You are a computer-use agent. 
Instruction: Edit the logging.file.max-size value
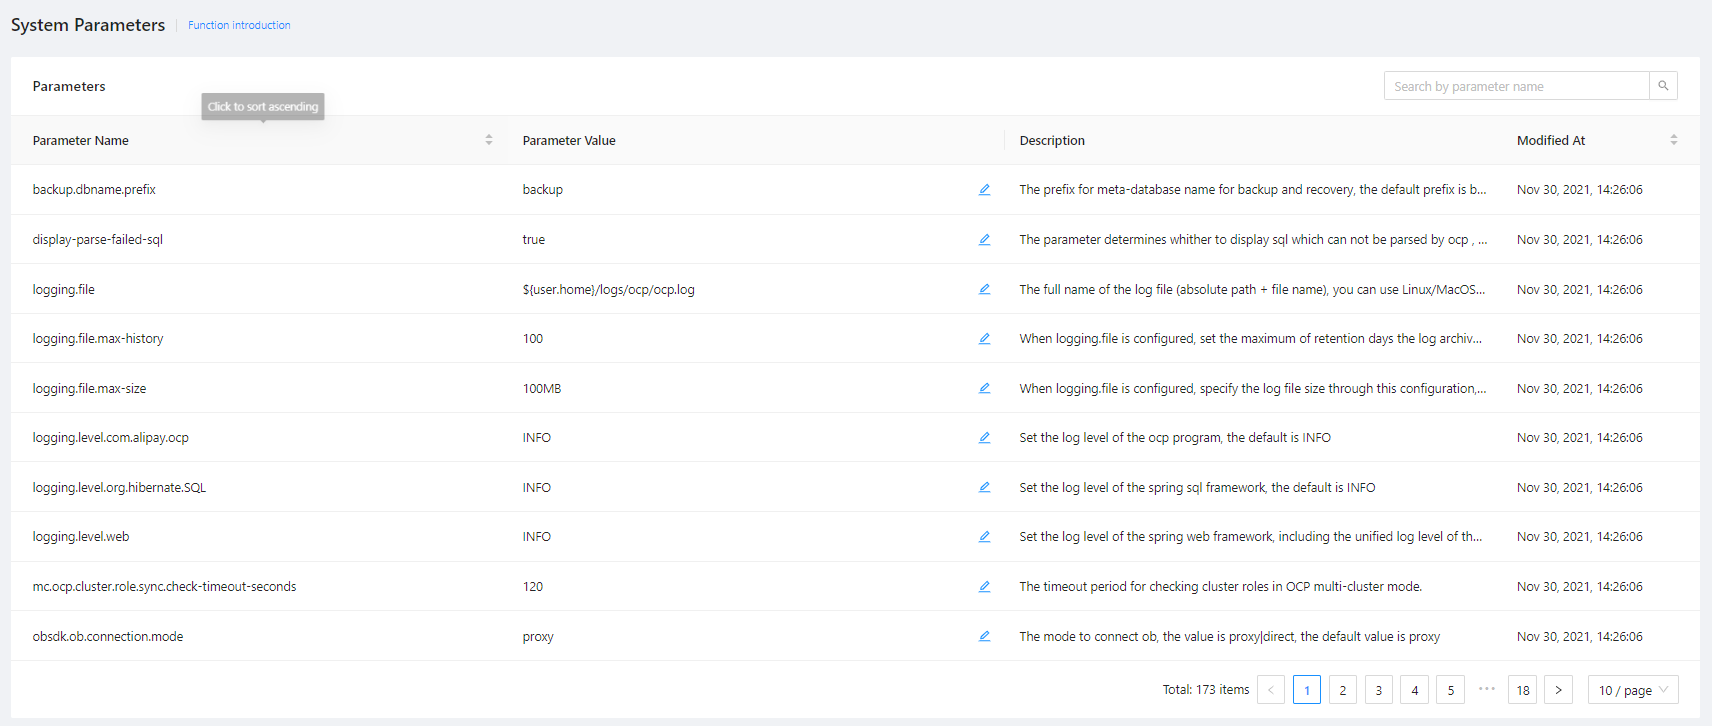click(x=984, y=388)
